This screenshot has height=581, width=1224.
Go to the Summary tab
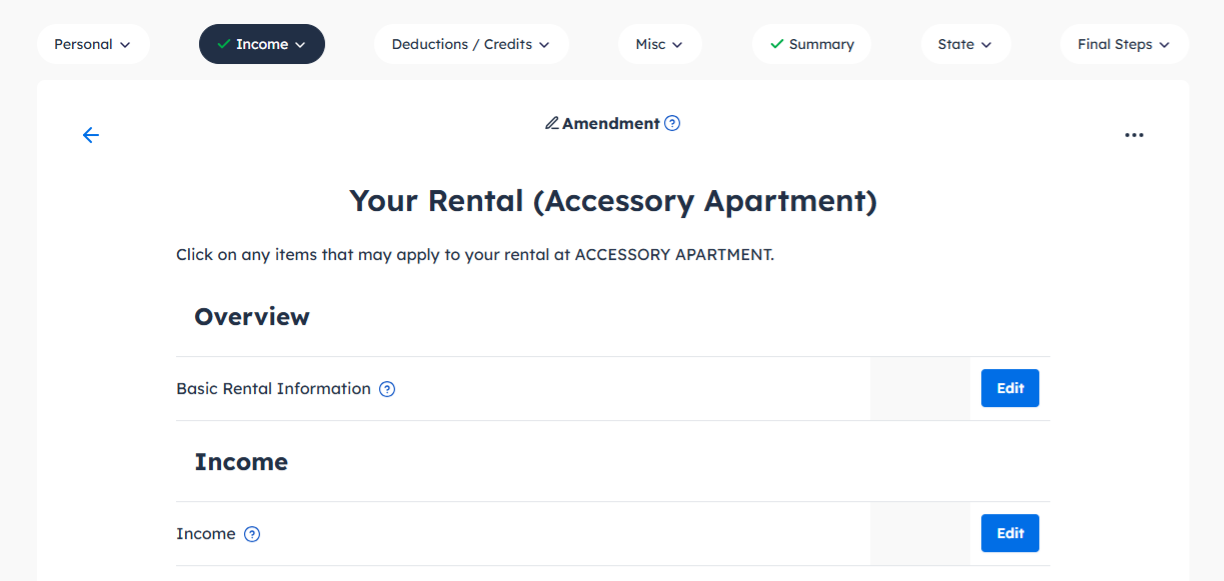(821, 44)
